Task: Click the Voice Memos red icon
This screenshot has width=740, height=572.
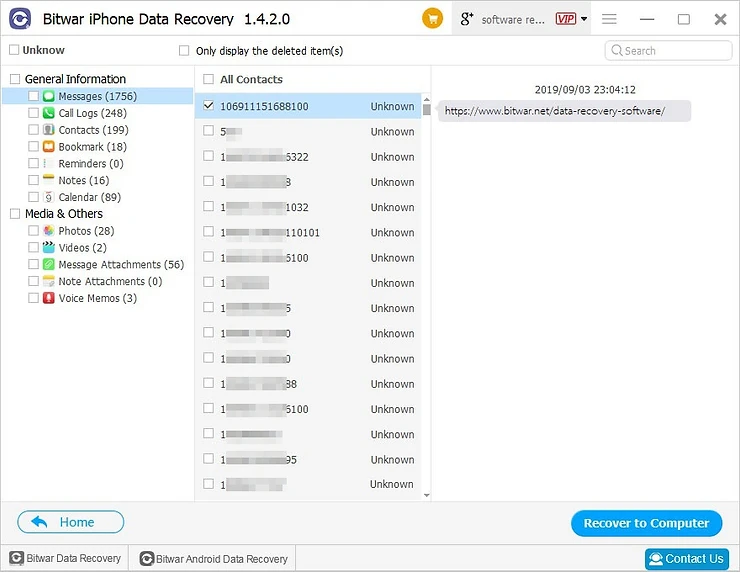Action: point(49,298)
